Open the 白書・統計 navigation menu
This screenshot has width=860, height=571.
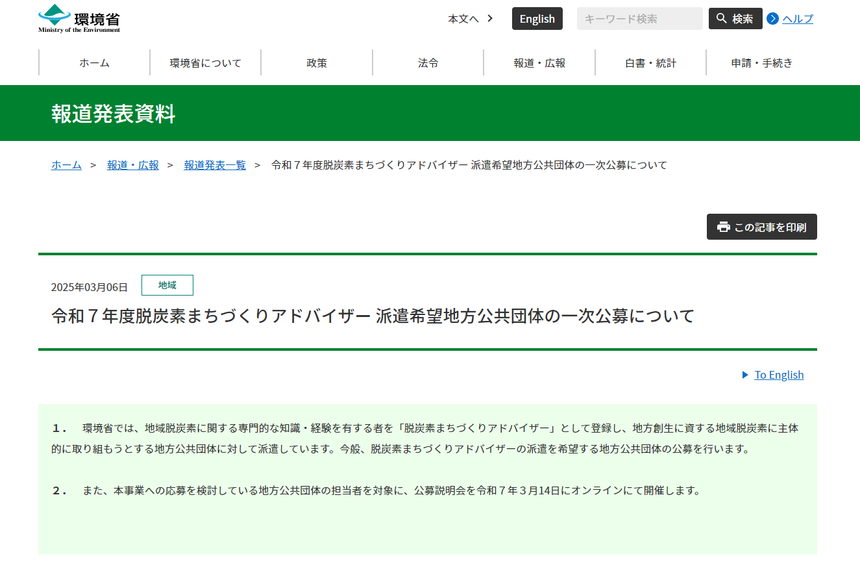click(x=650, y=63)
